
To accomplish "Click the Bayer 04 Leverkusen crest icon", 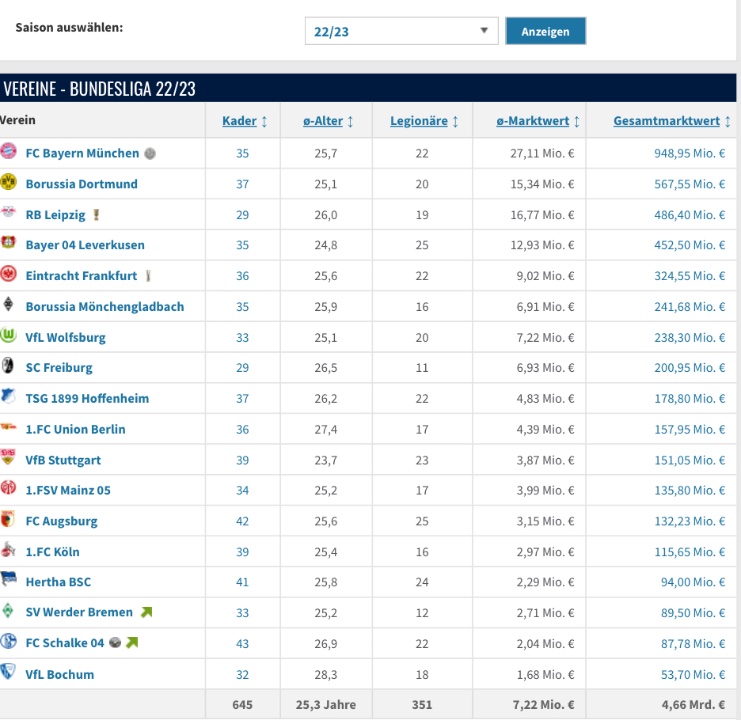I will (9, 244).
